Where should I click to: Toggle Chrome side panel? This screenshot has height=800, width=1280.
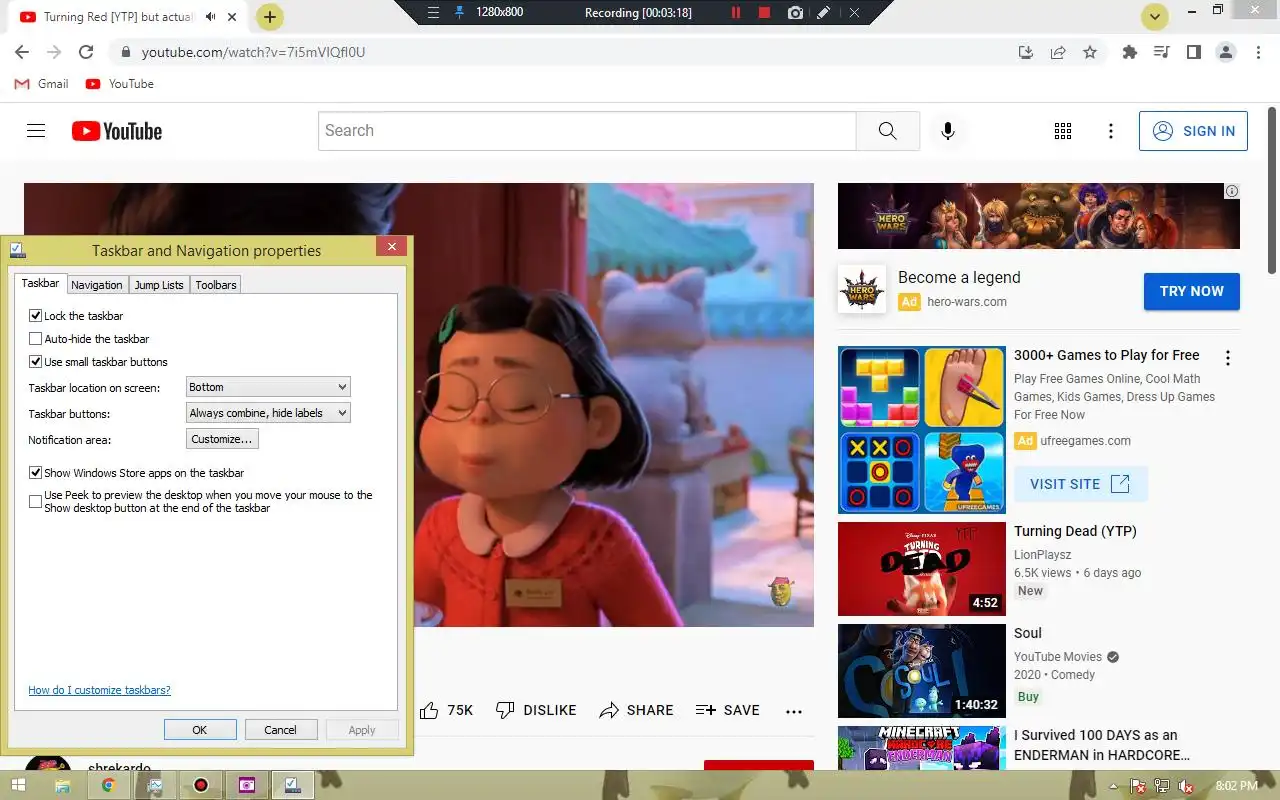[x=1193, y=52]
